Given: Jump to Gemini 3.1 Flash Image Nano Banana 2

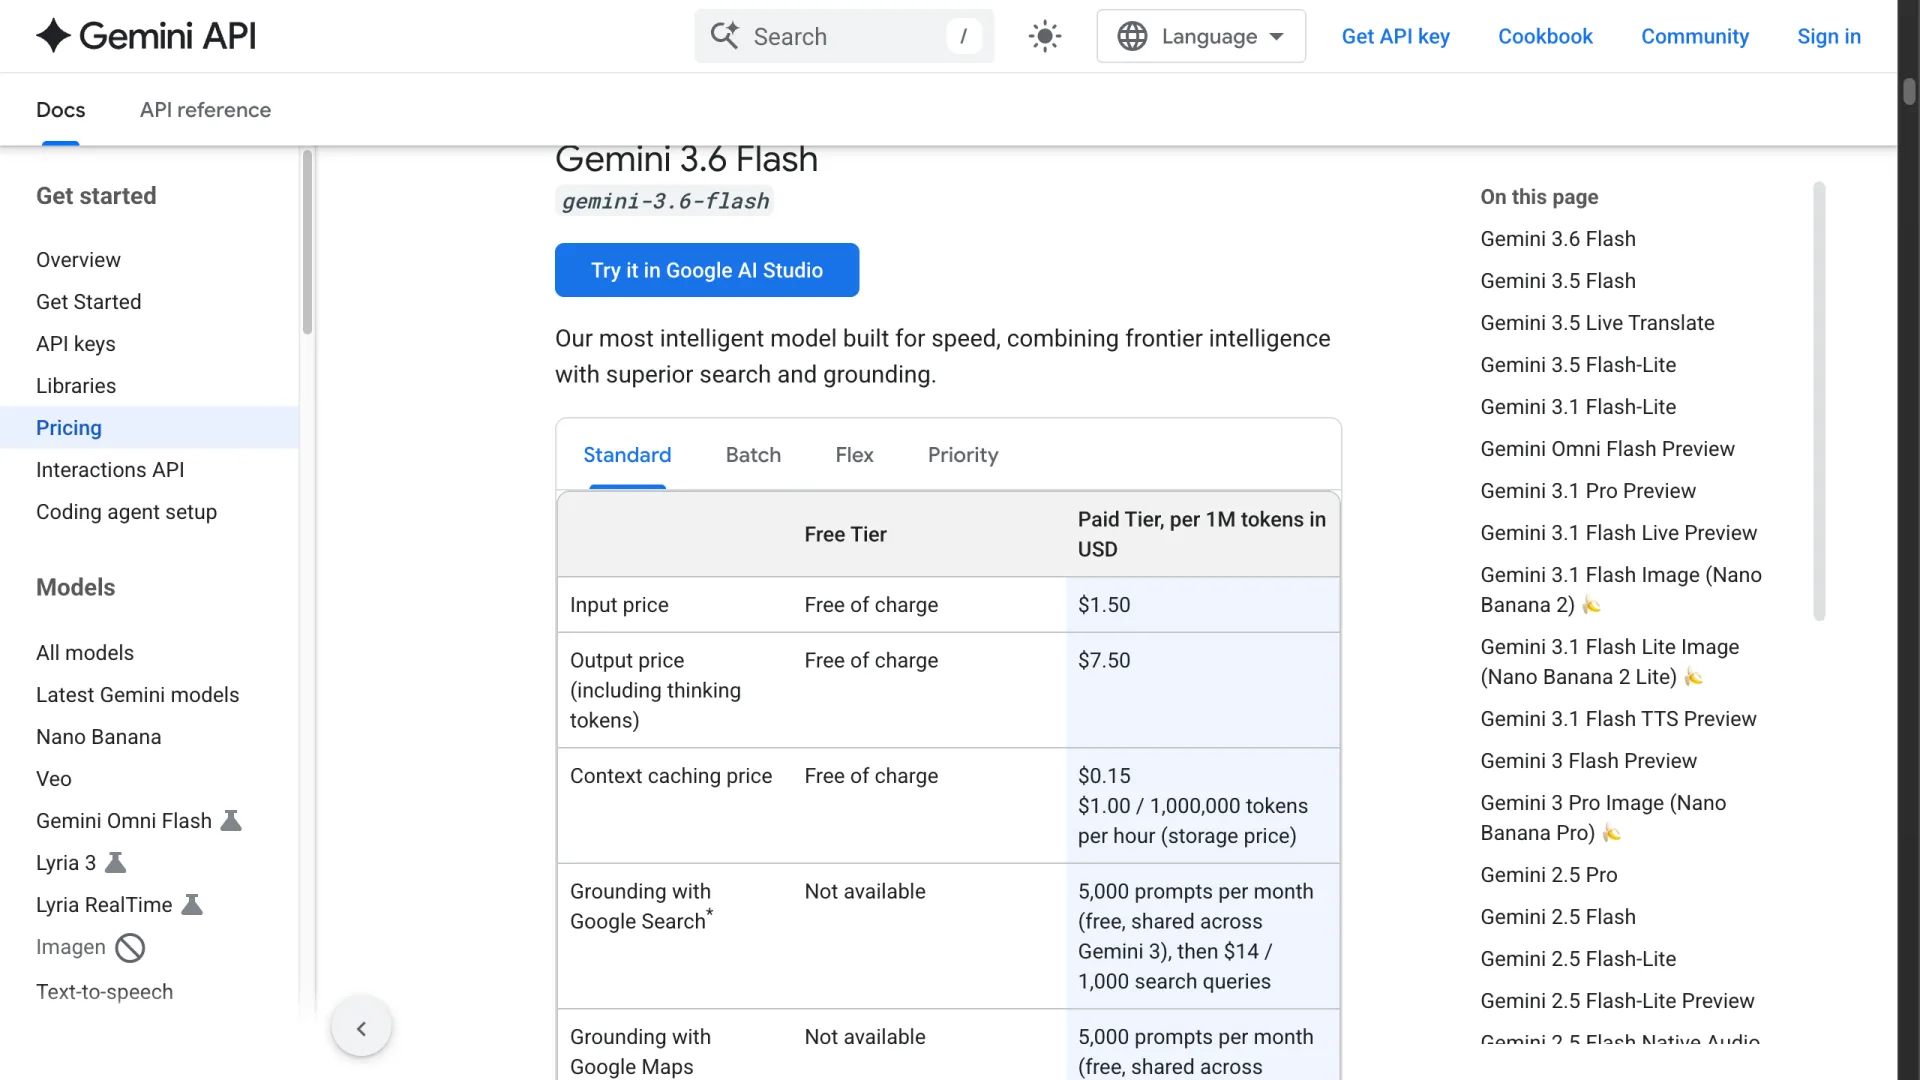Looking at the screenshot, I should click(1621, 590).
